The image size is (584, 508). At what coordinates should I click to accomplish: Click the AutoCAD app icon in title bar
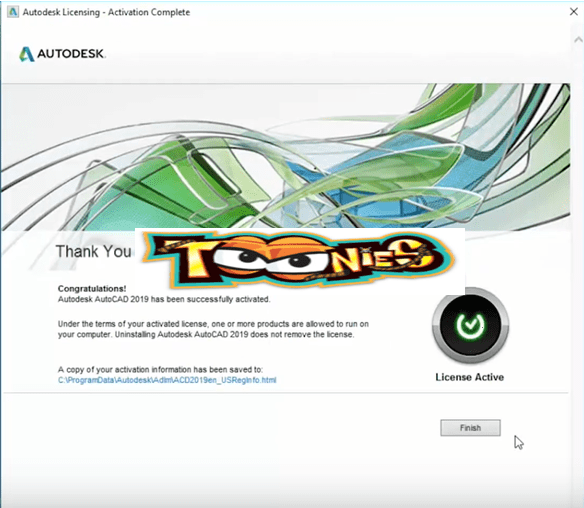(x=13, y=12)
